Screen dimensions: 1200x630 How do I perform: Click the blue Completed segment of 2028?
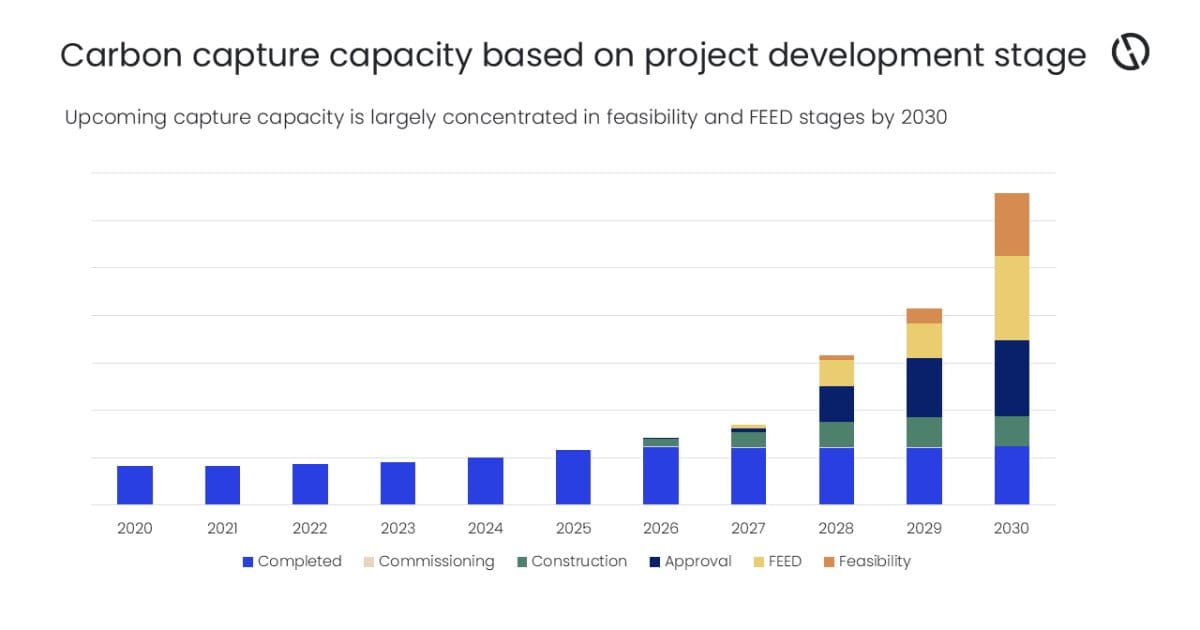click(x=836, y=476)
